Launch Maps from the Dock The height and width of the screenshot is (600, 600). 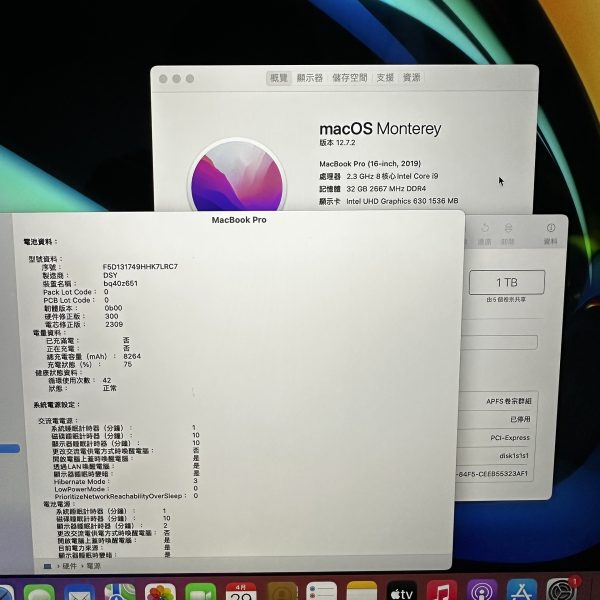[120, 592]
